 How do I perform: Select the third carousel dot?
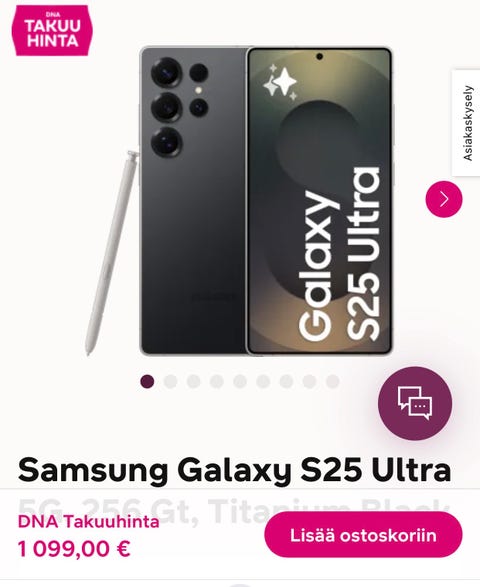194,381
